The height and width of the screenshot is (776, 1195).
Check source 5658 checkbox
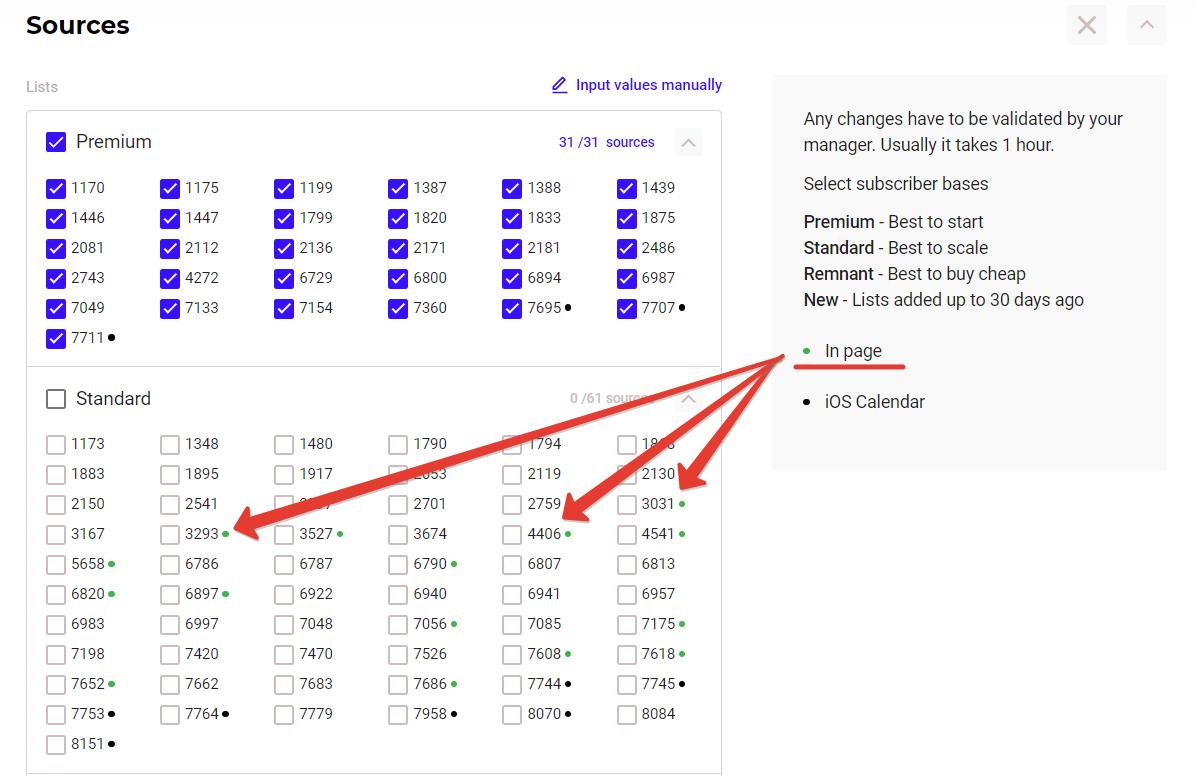click(x=56, y=565)
